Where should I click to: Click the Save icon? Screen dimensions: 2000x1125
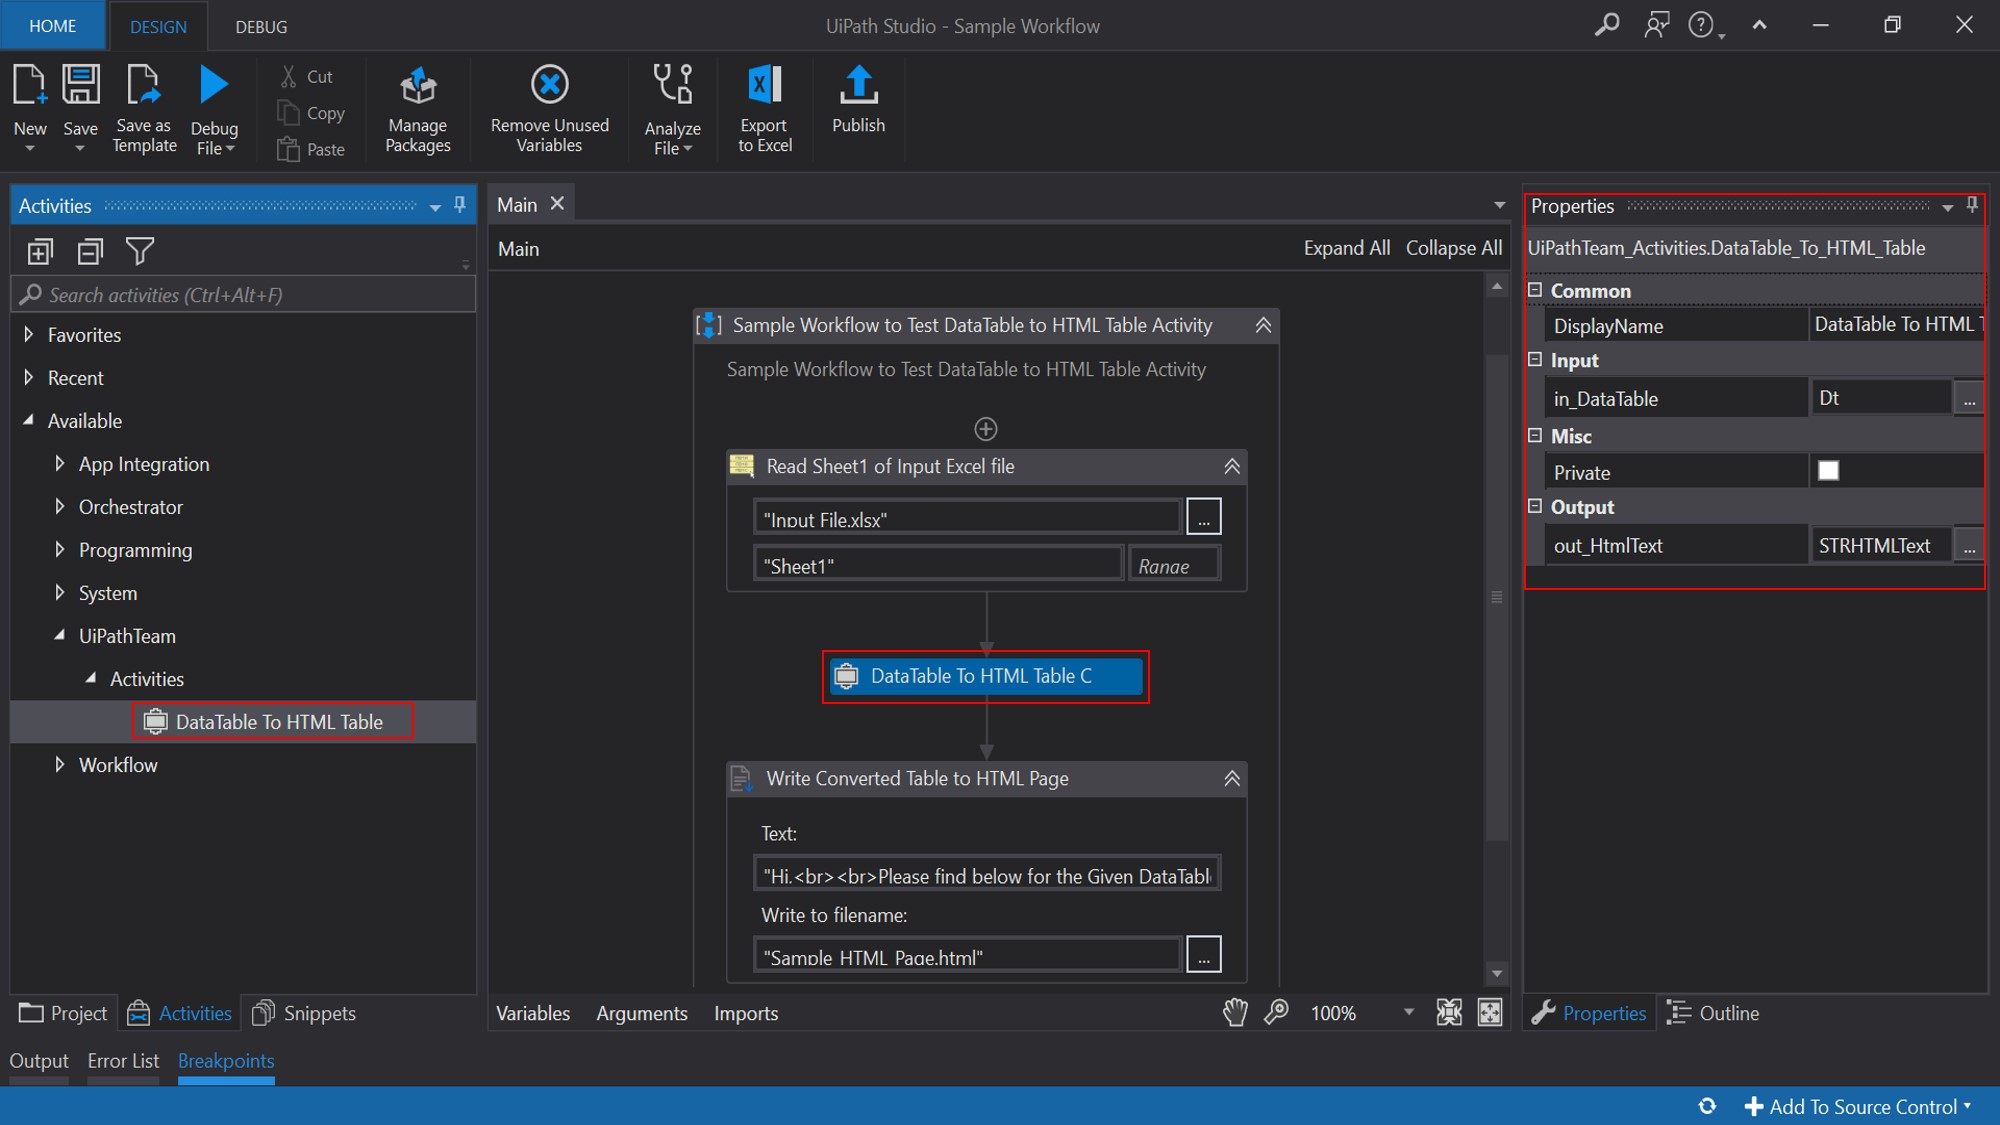[x=81, y=85]
